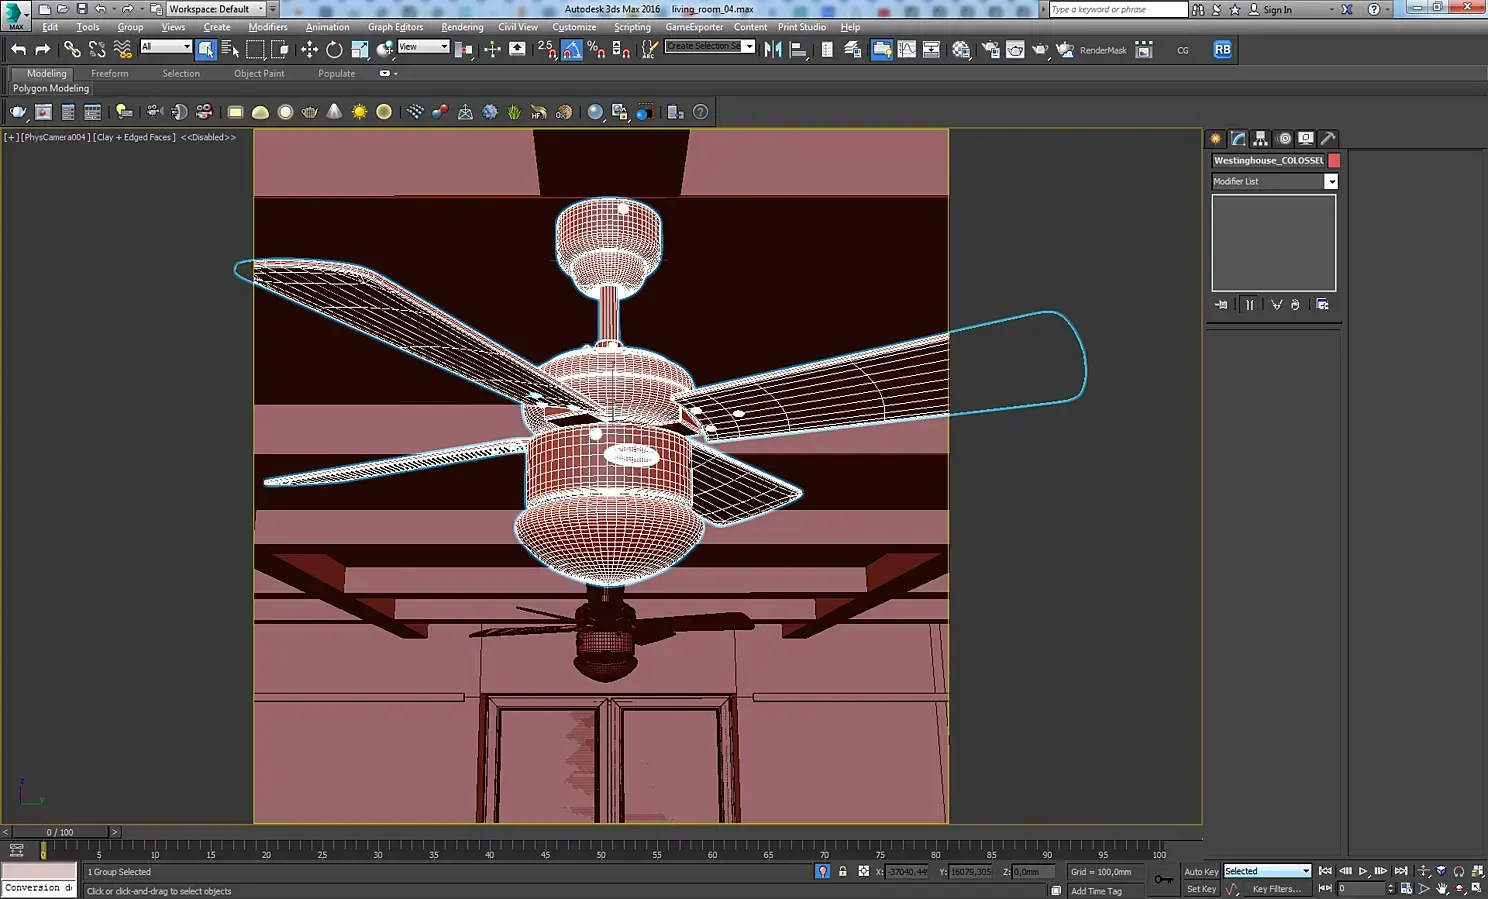Screen dimensions: 1488x899
Task: Click the object color swatch beside Westinghouse name
Action: coord(1334,161)
